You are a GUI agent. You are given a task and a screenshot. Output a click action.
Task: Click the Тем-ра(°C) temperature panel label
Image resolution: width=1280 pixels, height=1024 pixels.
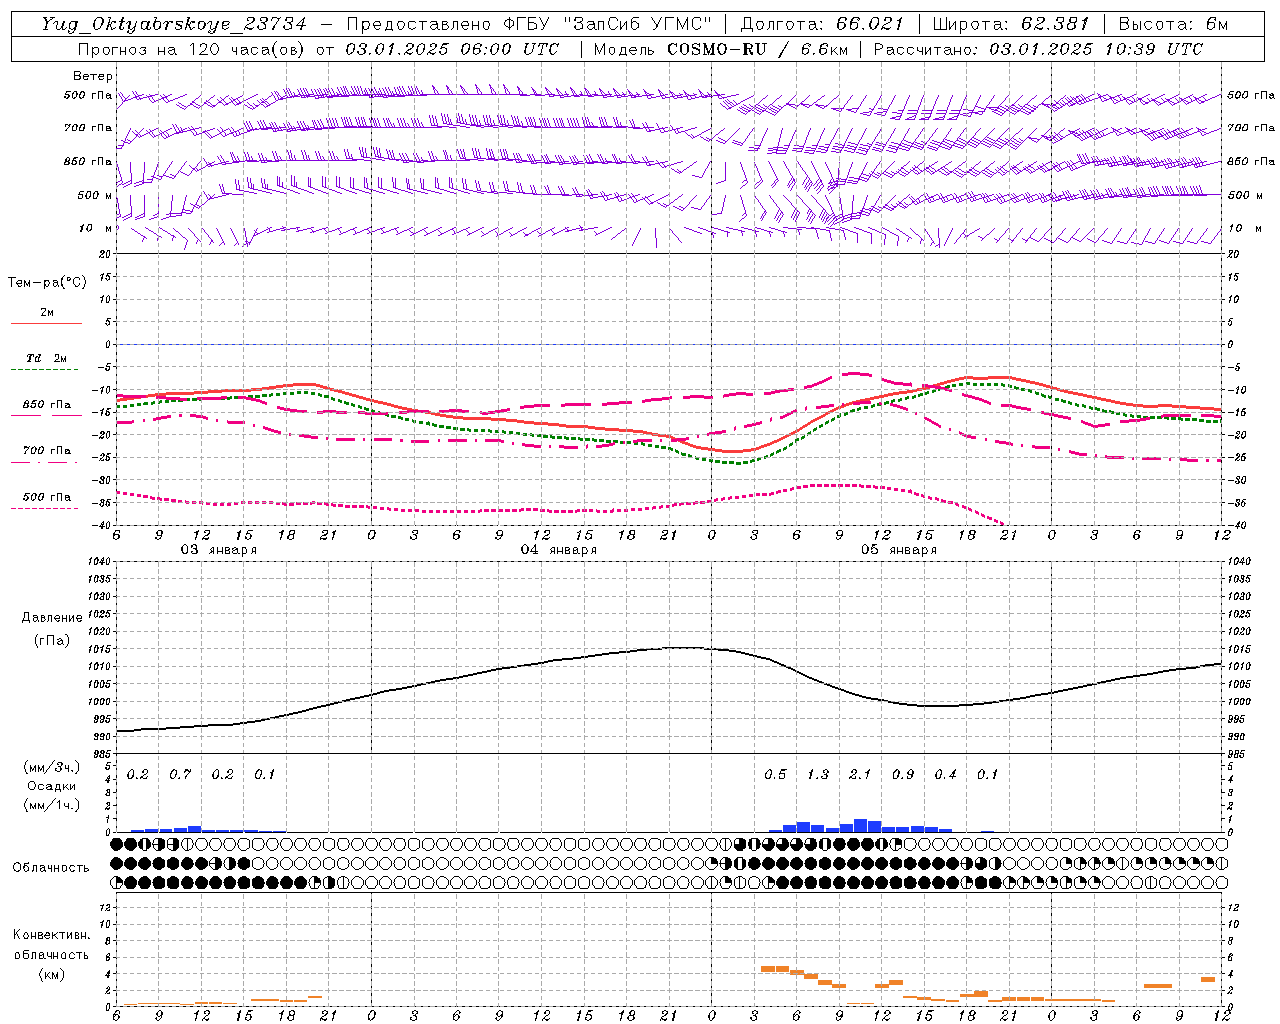click(47, 283)
